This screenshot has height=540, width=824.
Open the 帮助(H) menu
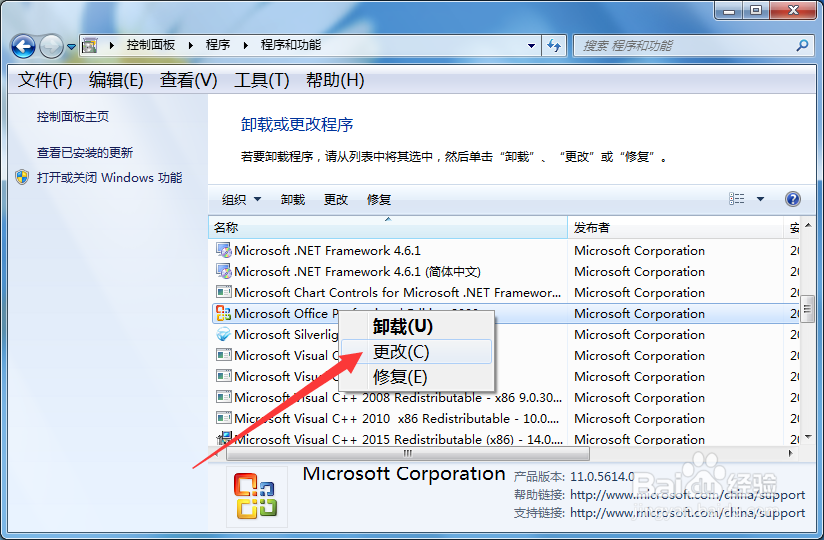[x=335, y=80]
